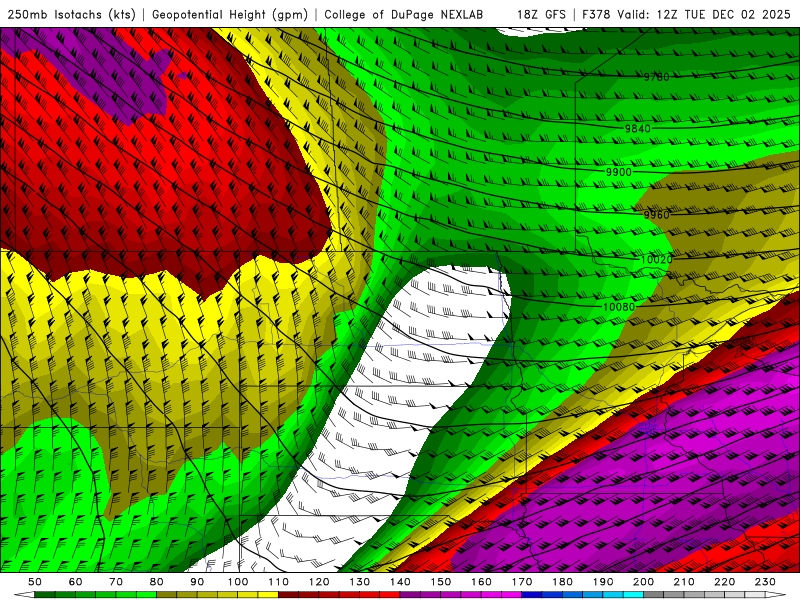The width and height of the screenshot is (800, 600).
Task: Click the 150 value on the color scale
Action: 441,582
